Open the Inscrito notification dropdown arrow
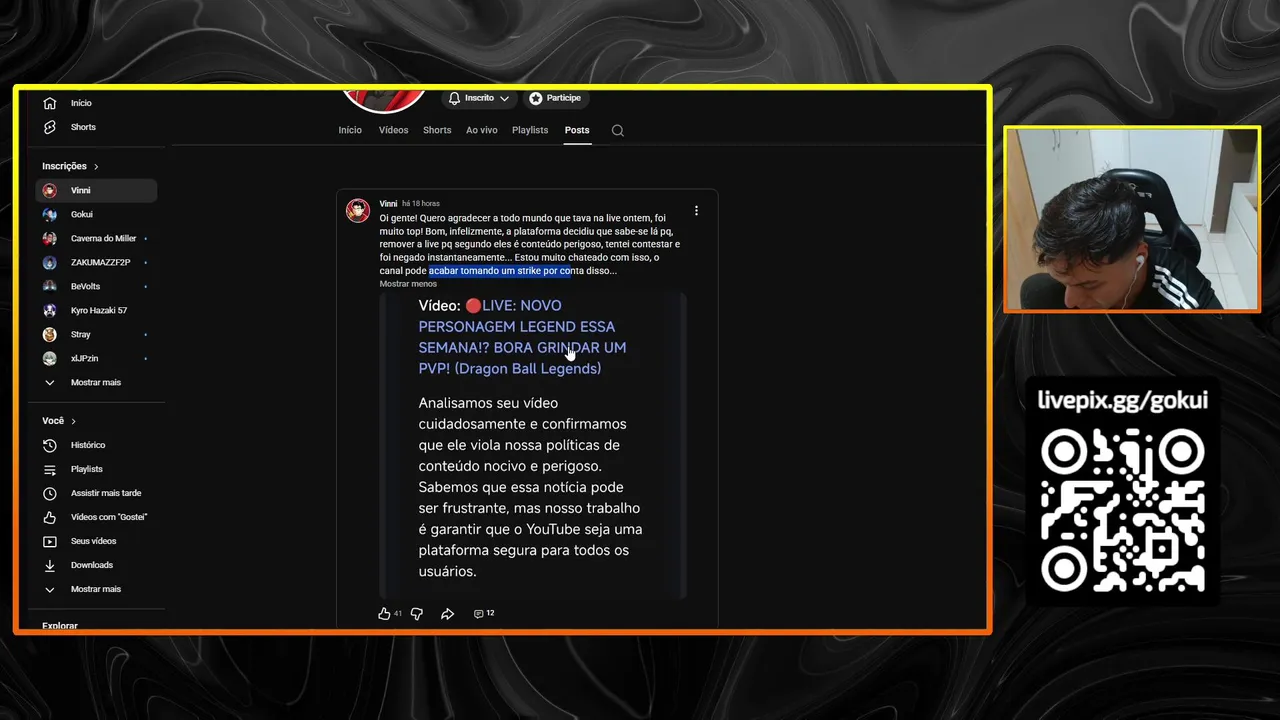This screenshot has width=1280, height=720. [x=504, y=98]
